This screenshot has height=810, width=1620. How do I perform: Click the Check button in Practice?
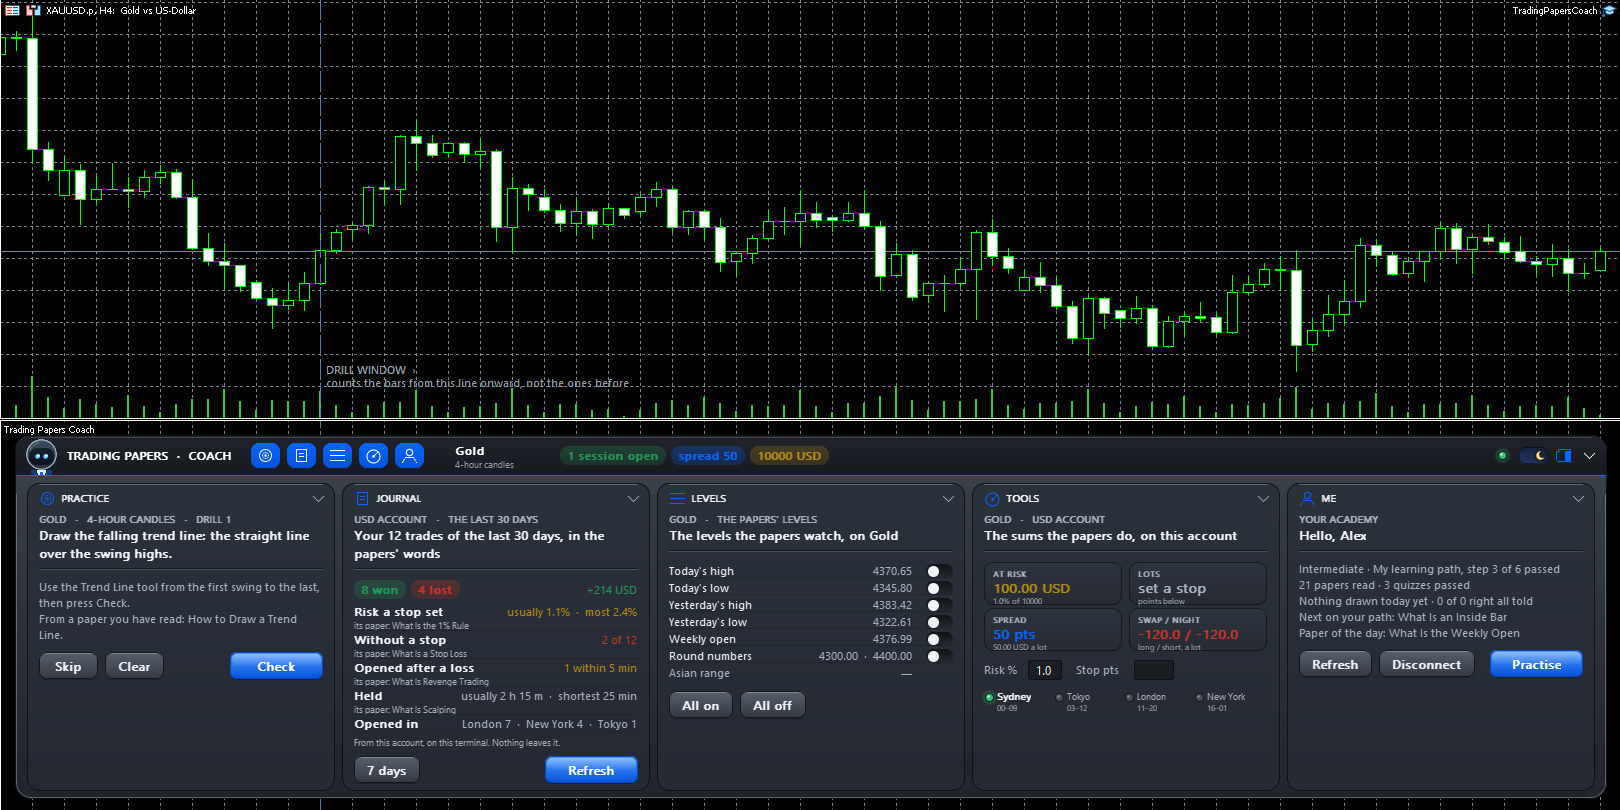coord(276,667)
